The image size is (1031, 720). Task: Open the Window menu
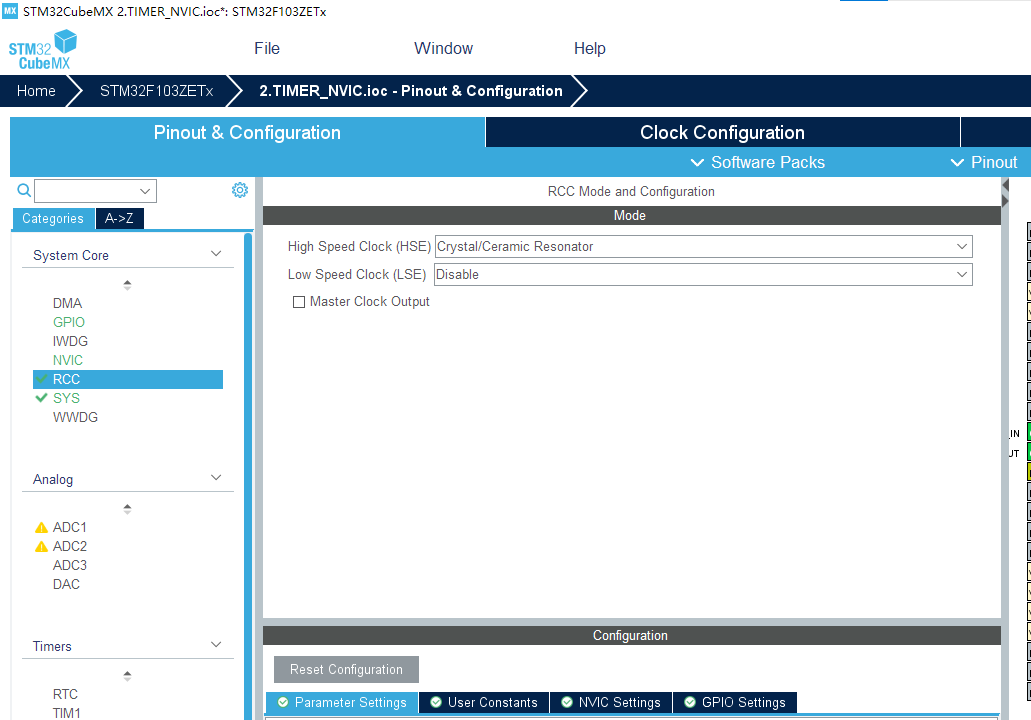point(443,49)
